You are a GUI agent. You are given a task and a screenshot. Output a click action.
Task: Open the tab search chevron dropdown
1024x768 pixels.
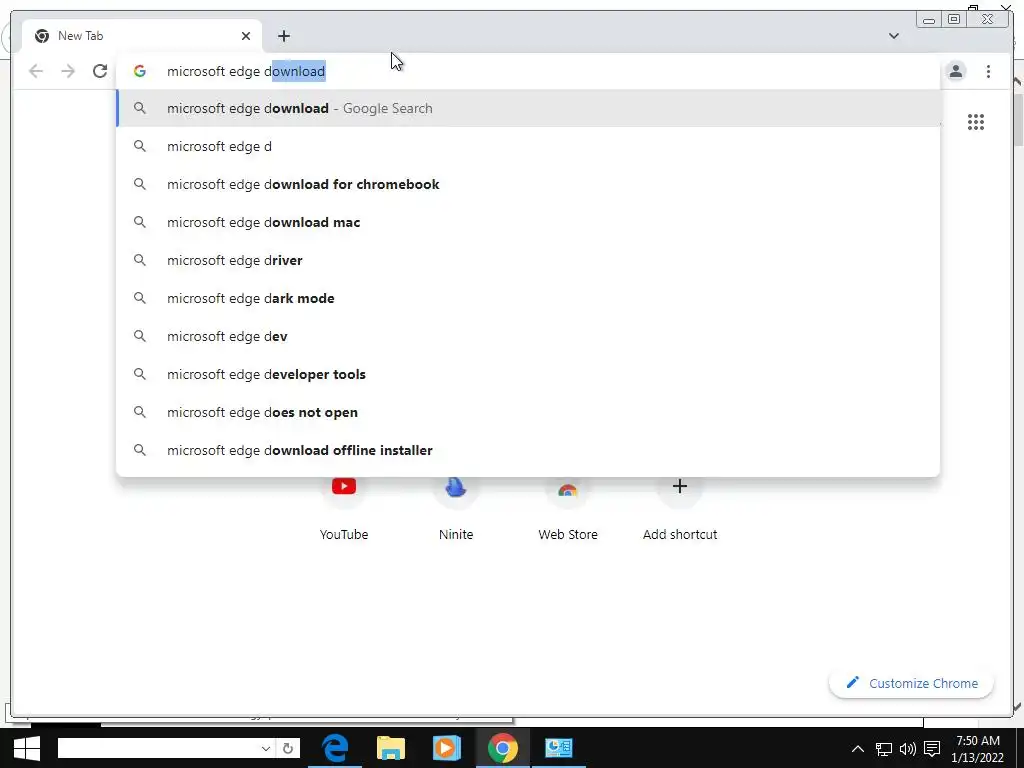(x=893, y=36)
